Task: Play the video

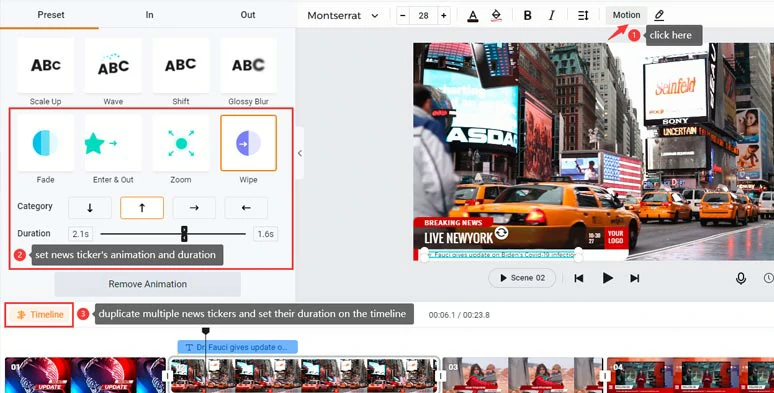Action: click(608, 278)
